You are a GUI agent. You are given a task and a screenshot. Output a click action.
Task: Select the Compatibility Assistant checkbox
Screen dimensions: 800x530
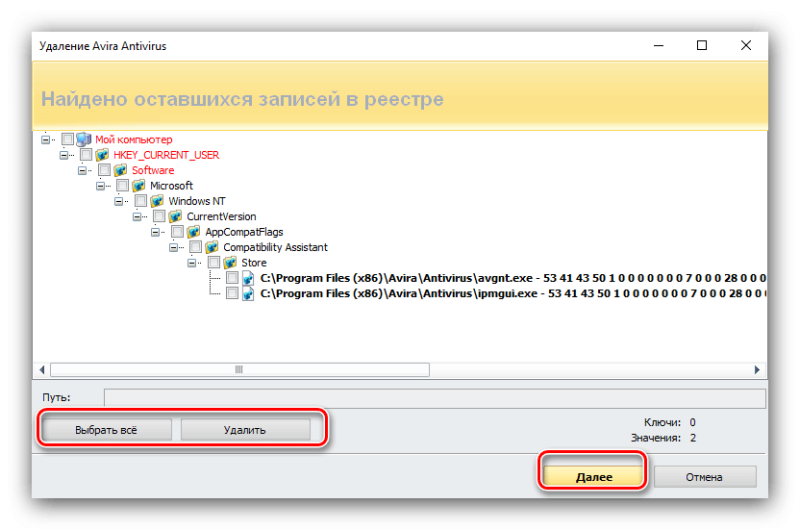pos(196,247)
